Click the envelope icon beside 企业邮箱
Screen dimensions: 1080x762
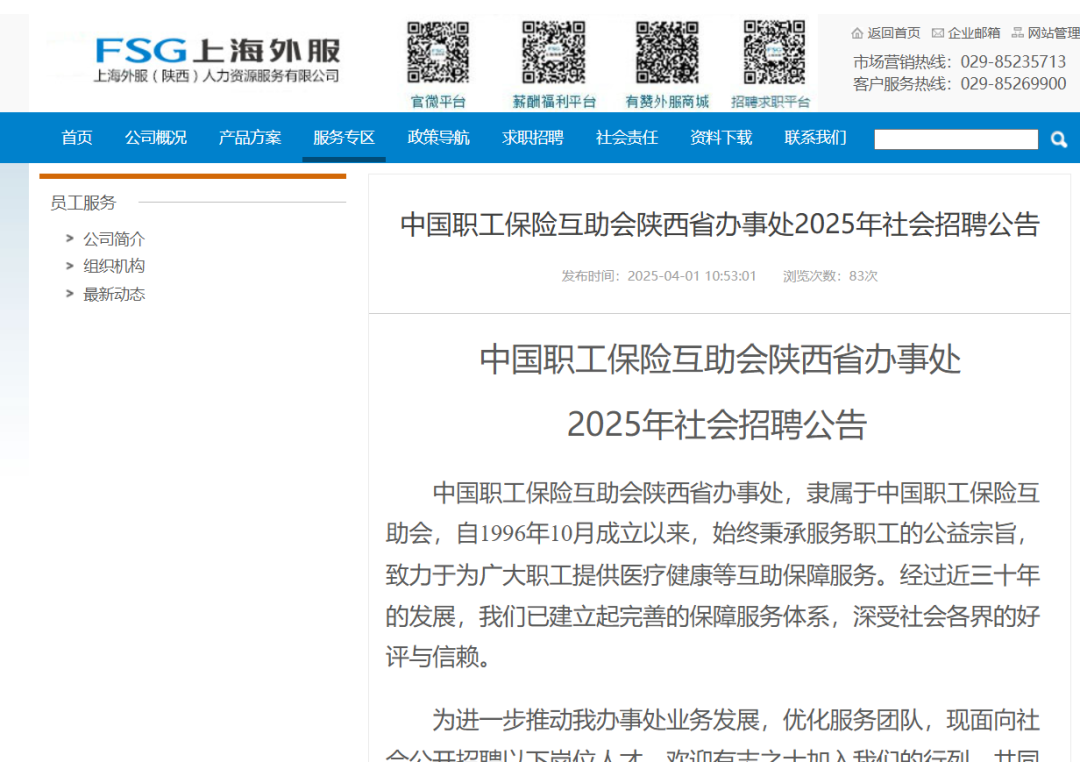pos(937,33)
